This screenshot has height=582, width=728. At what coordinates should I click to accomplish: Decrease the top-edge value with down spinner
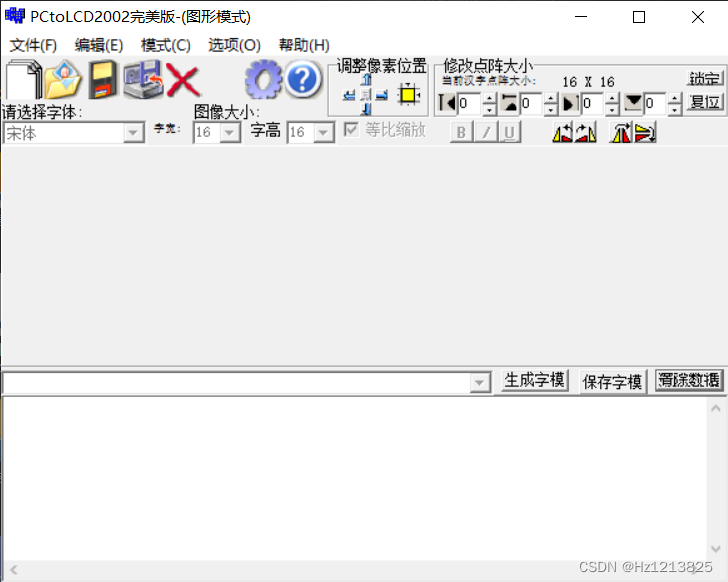click(550, 110)
